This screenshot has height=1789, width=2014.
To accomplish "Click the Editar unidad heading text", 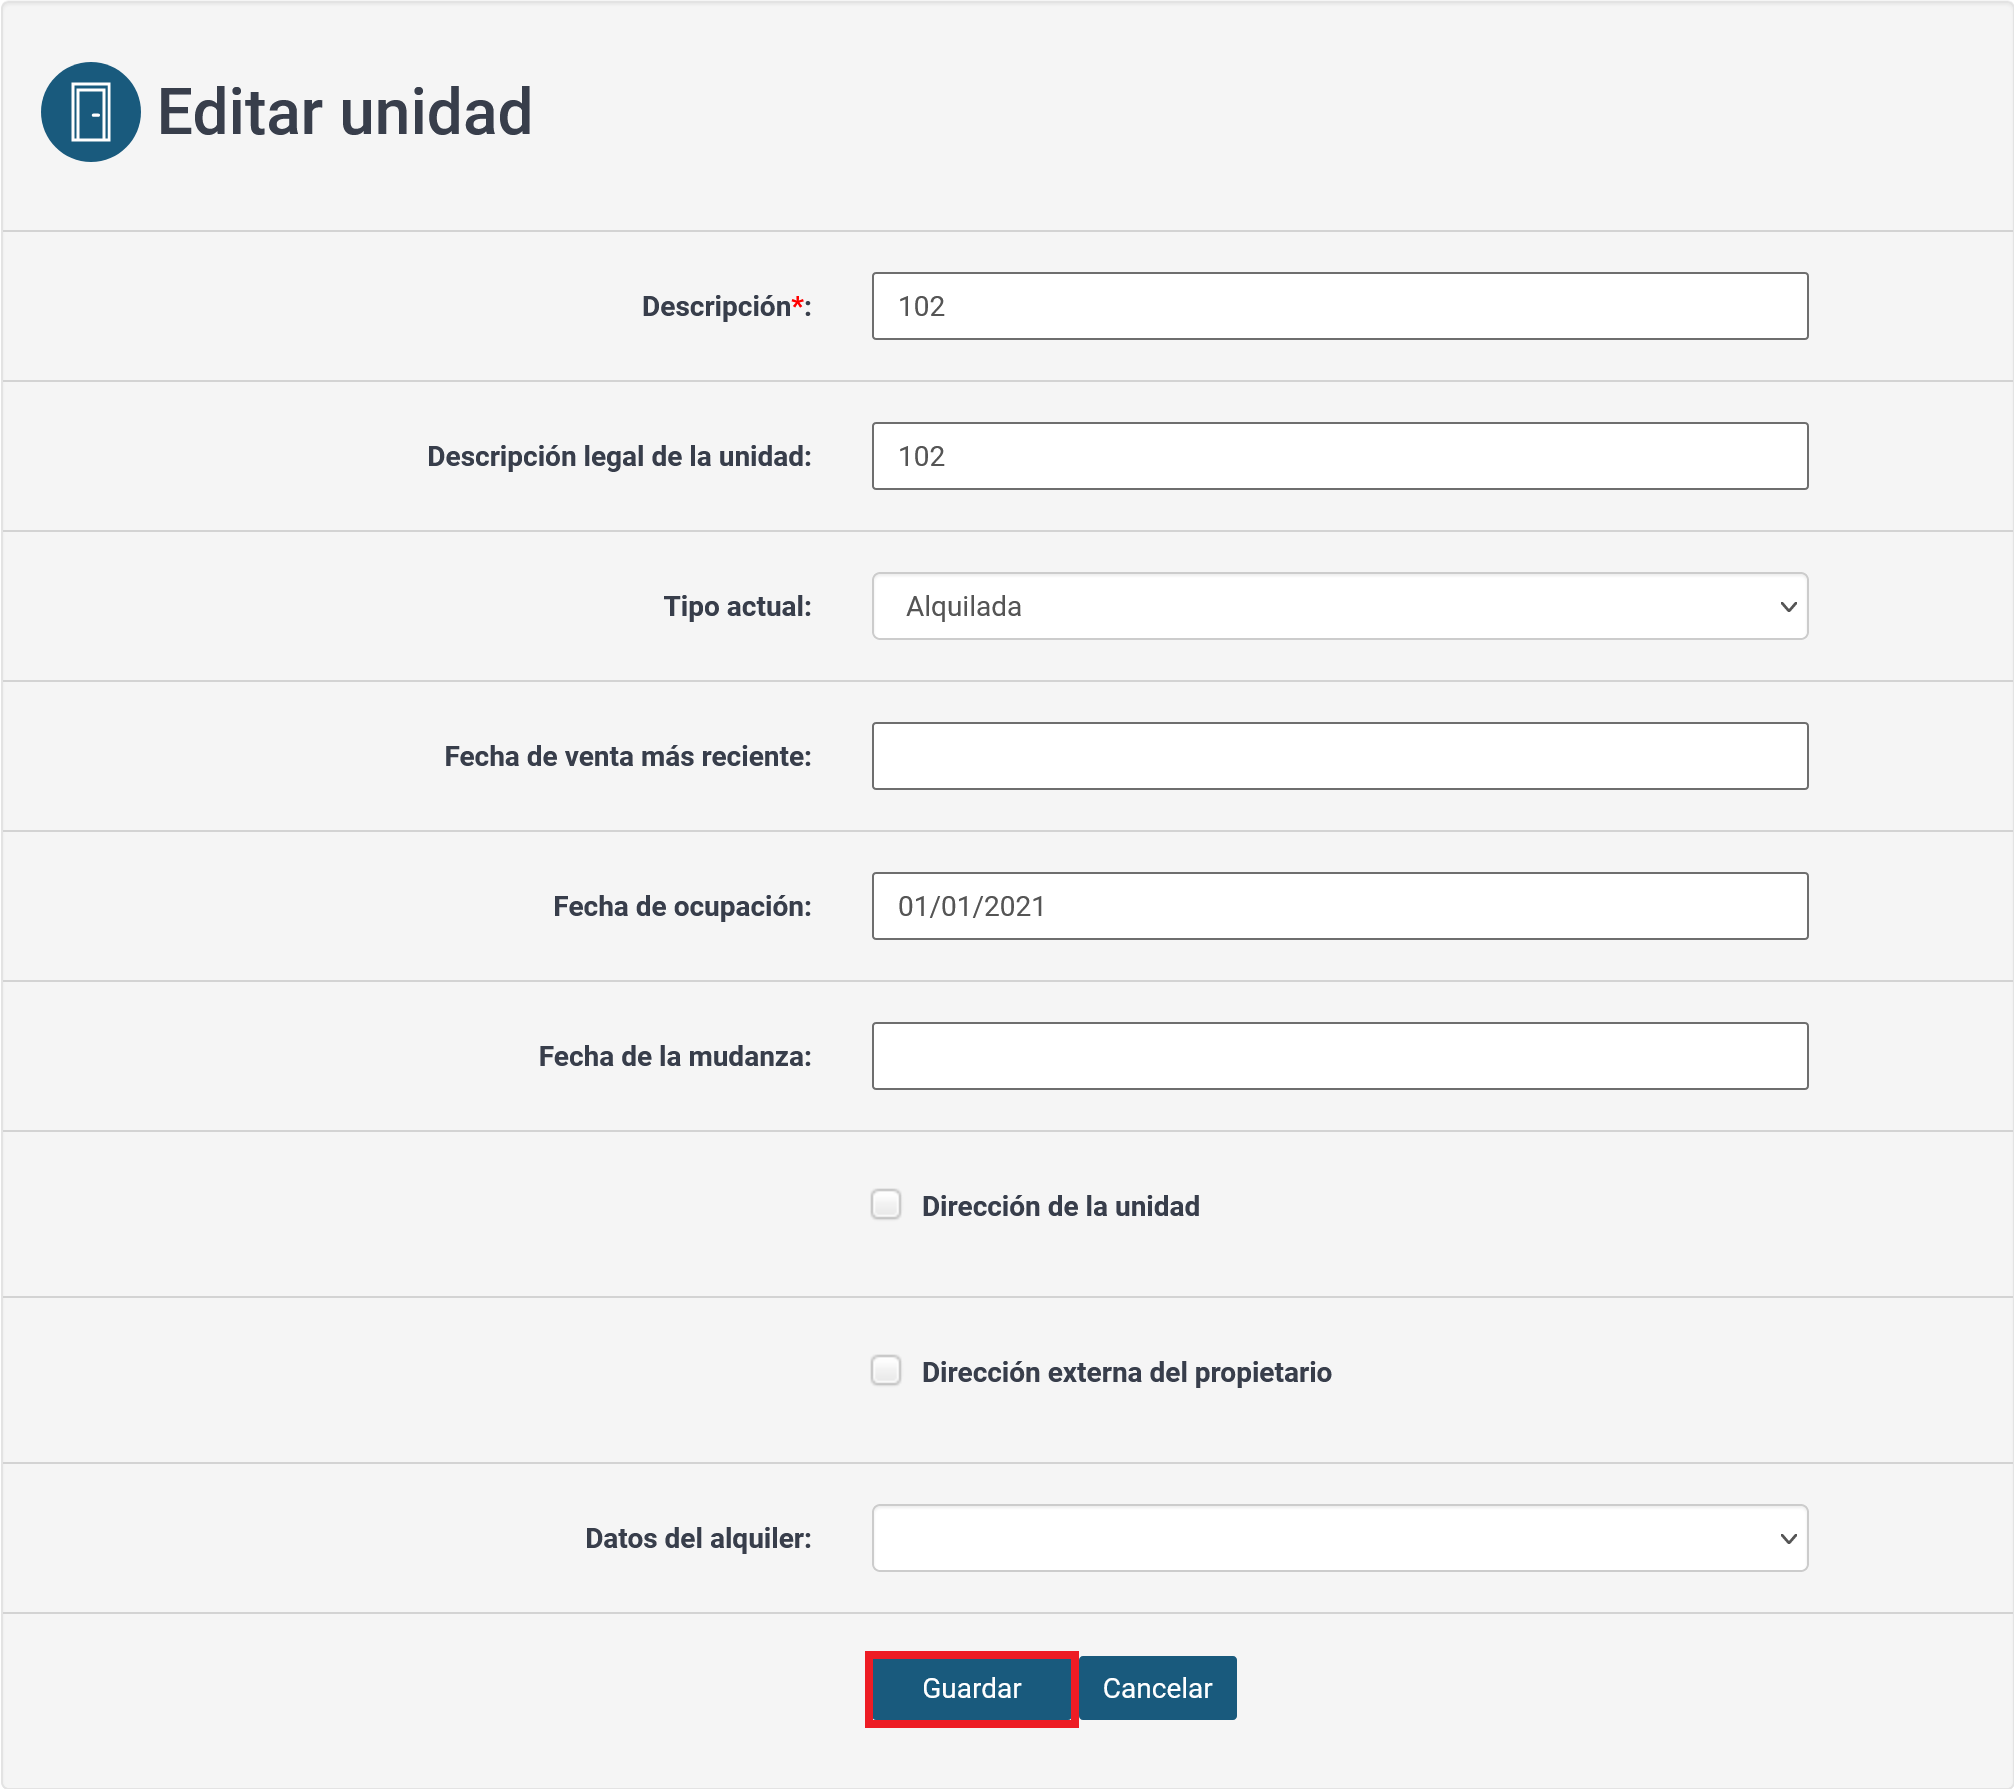I will pyautogui.click(x=345, y=112).
